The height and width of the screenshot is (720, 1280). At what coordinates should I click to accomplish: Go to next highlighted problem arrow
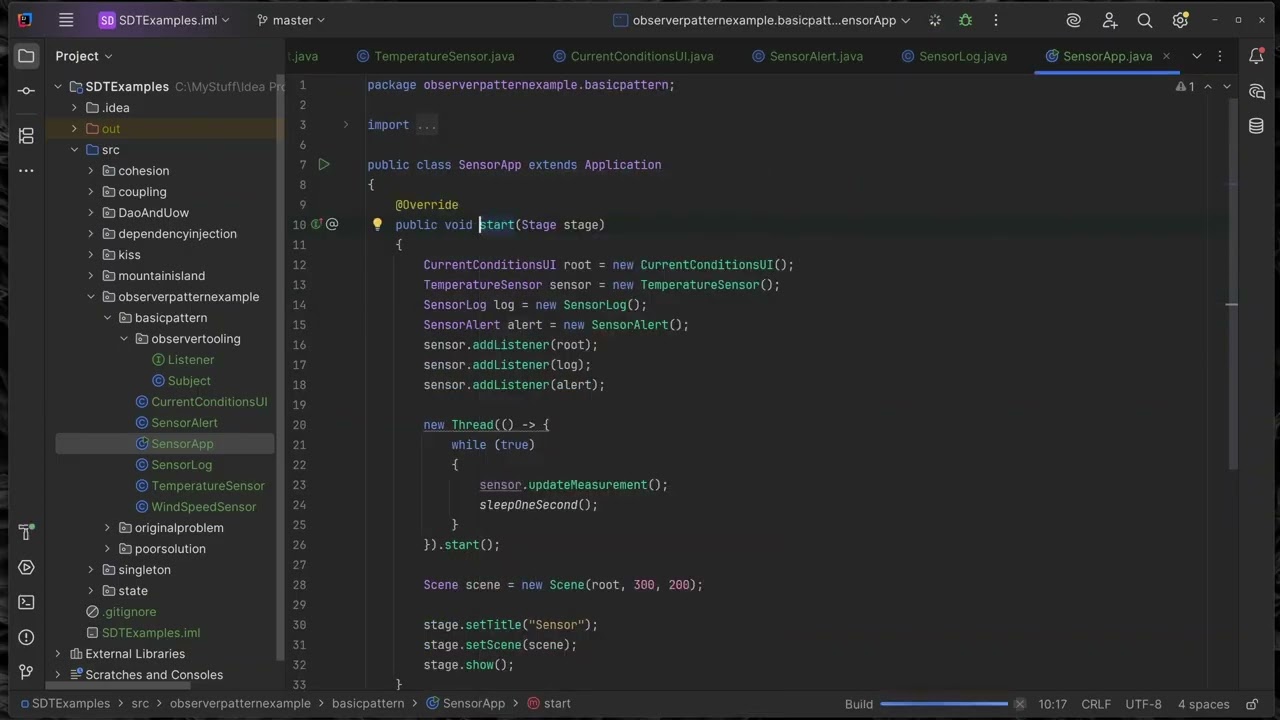pos(1227,87)
